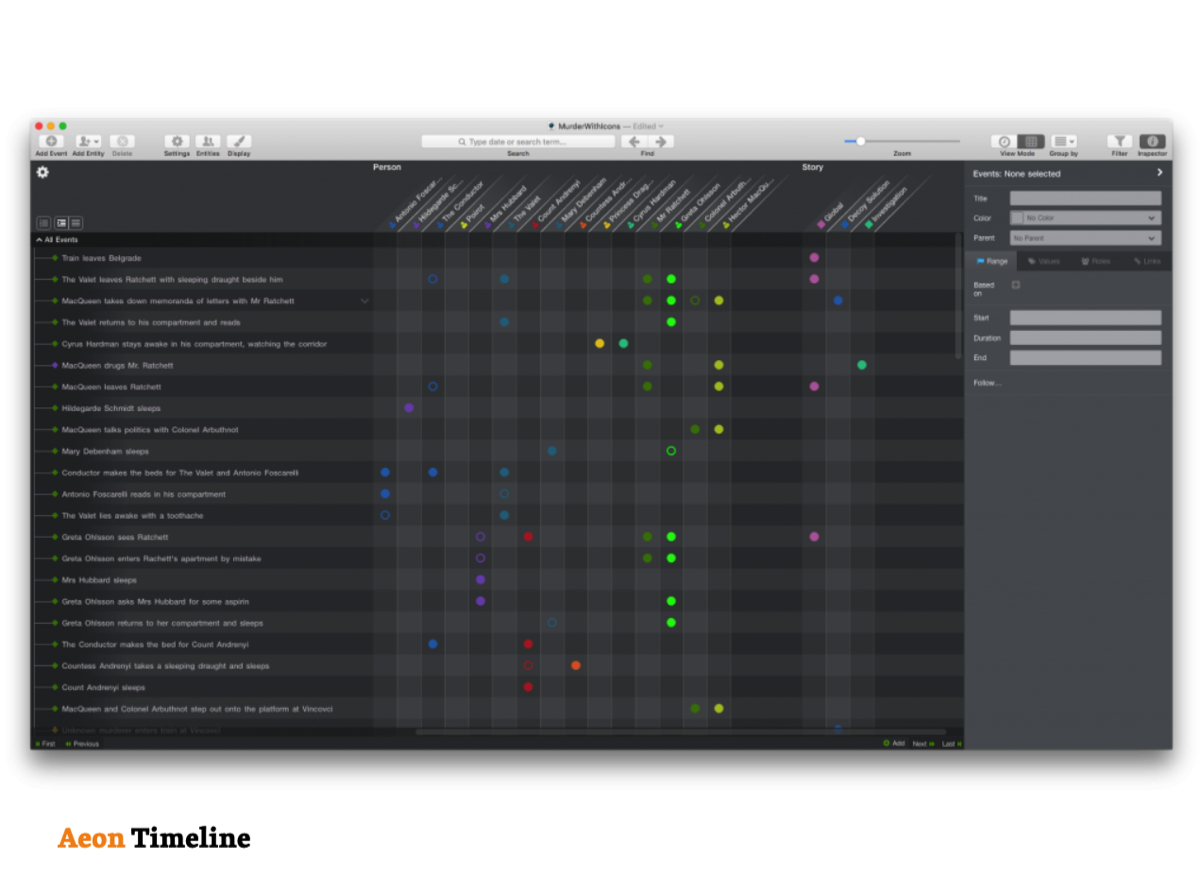
Task: Switch to timeline clock view mode
Action: (1005, 142)
